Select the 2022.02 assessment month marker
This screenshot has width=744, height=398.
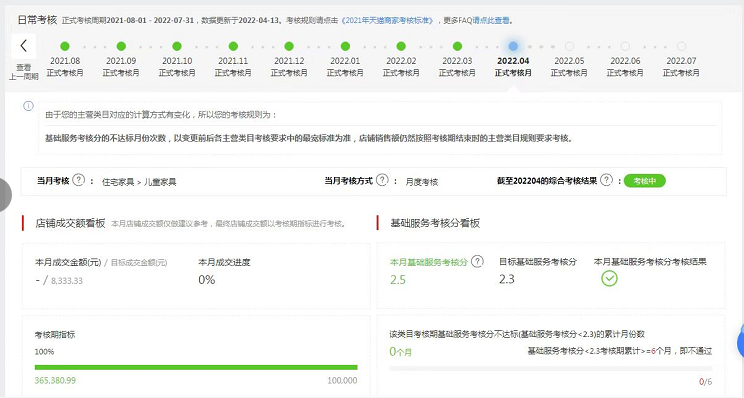[401, 46]
